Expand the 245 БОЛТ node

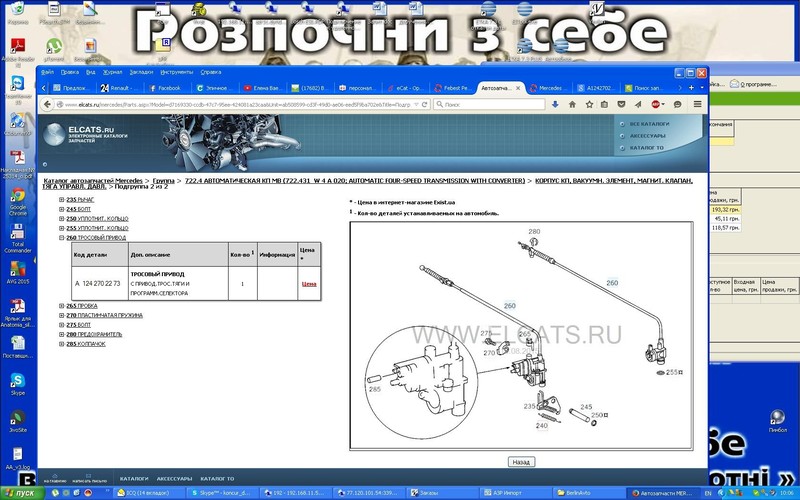click(61, 209)
